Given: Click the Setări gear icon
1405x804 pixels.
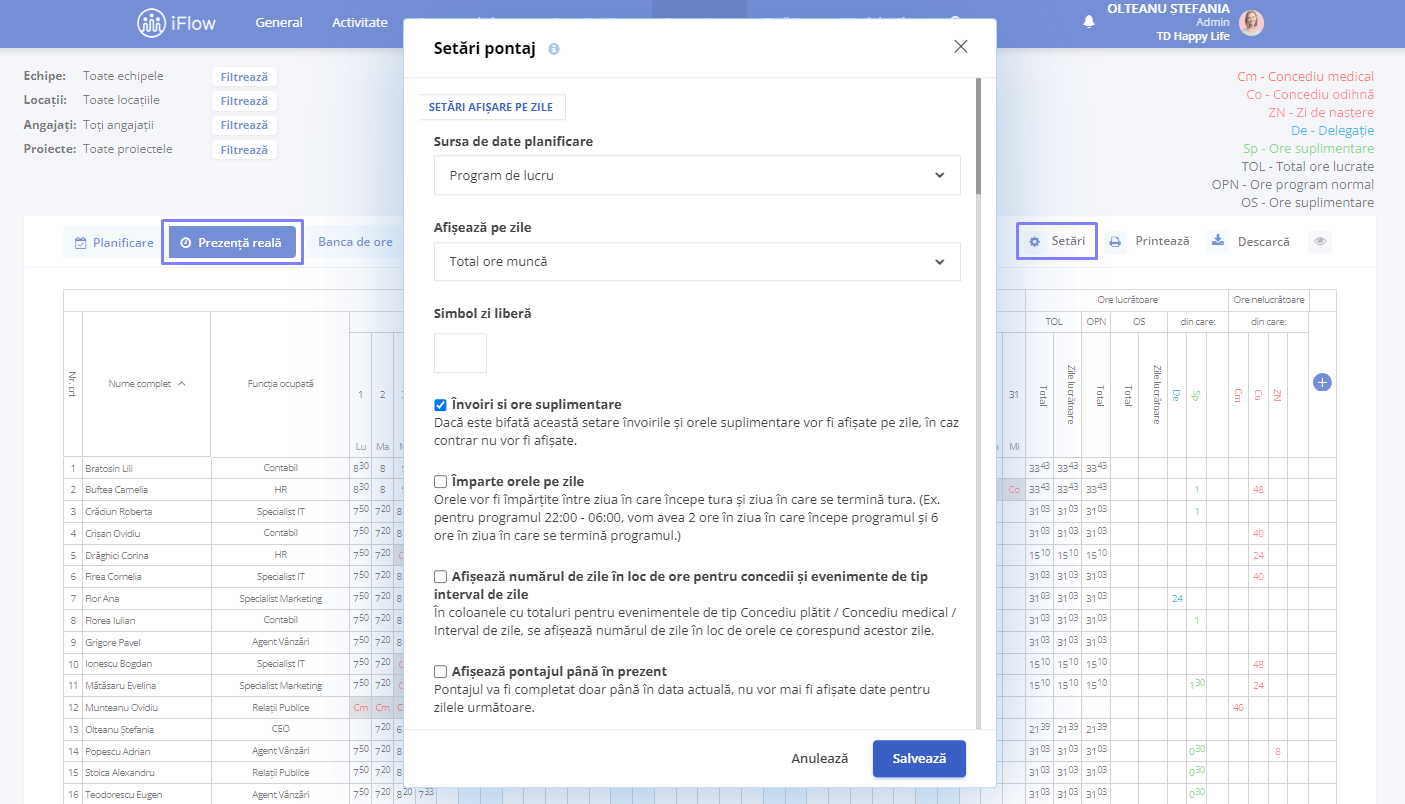Looking at the screenshot, I should click(1035, 242).
